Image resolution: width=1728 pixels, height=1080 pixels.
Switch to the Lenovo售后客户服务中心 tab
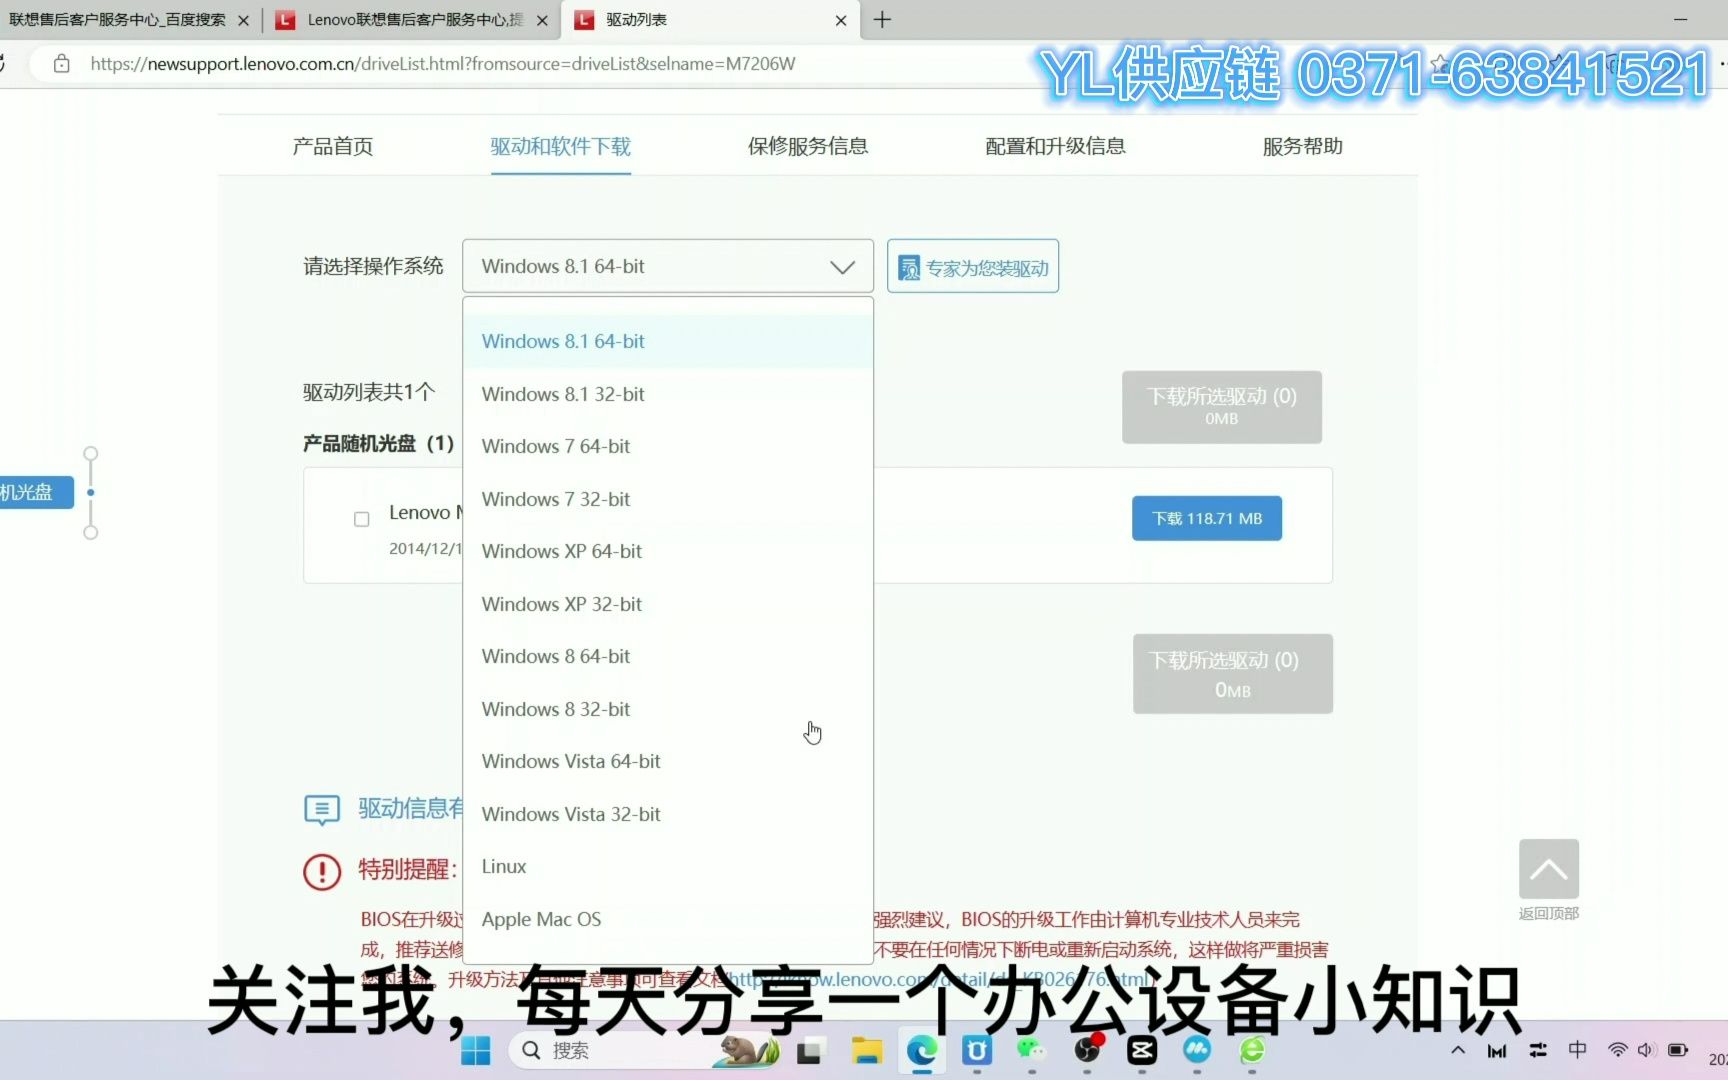click(415, 20)
